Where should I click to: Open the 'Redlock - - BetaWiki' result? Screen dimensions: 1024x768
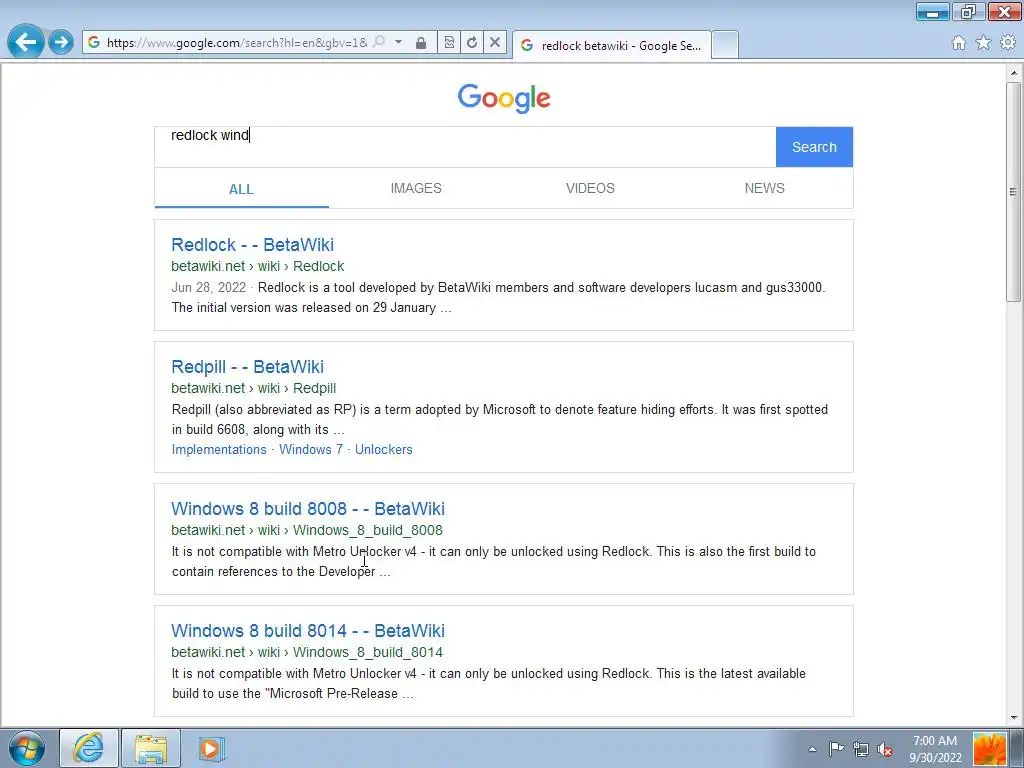253,245
